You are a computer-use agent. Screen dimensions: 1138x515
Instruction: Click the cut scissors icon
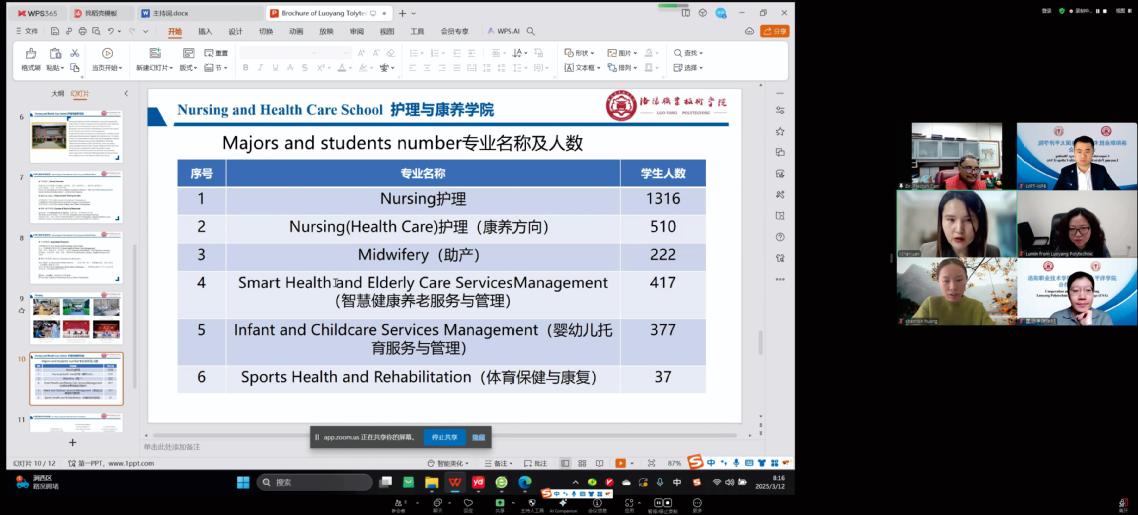pyautogui.click(x=74, y=53)
